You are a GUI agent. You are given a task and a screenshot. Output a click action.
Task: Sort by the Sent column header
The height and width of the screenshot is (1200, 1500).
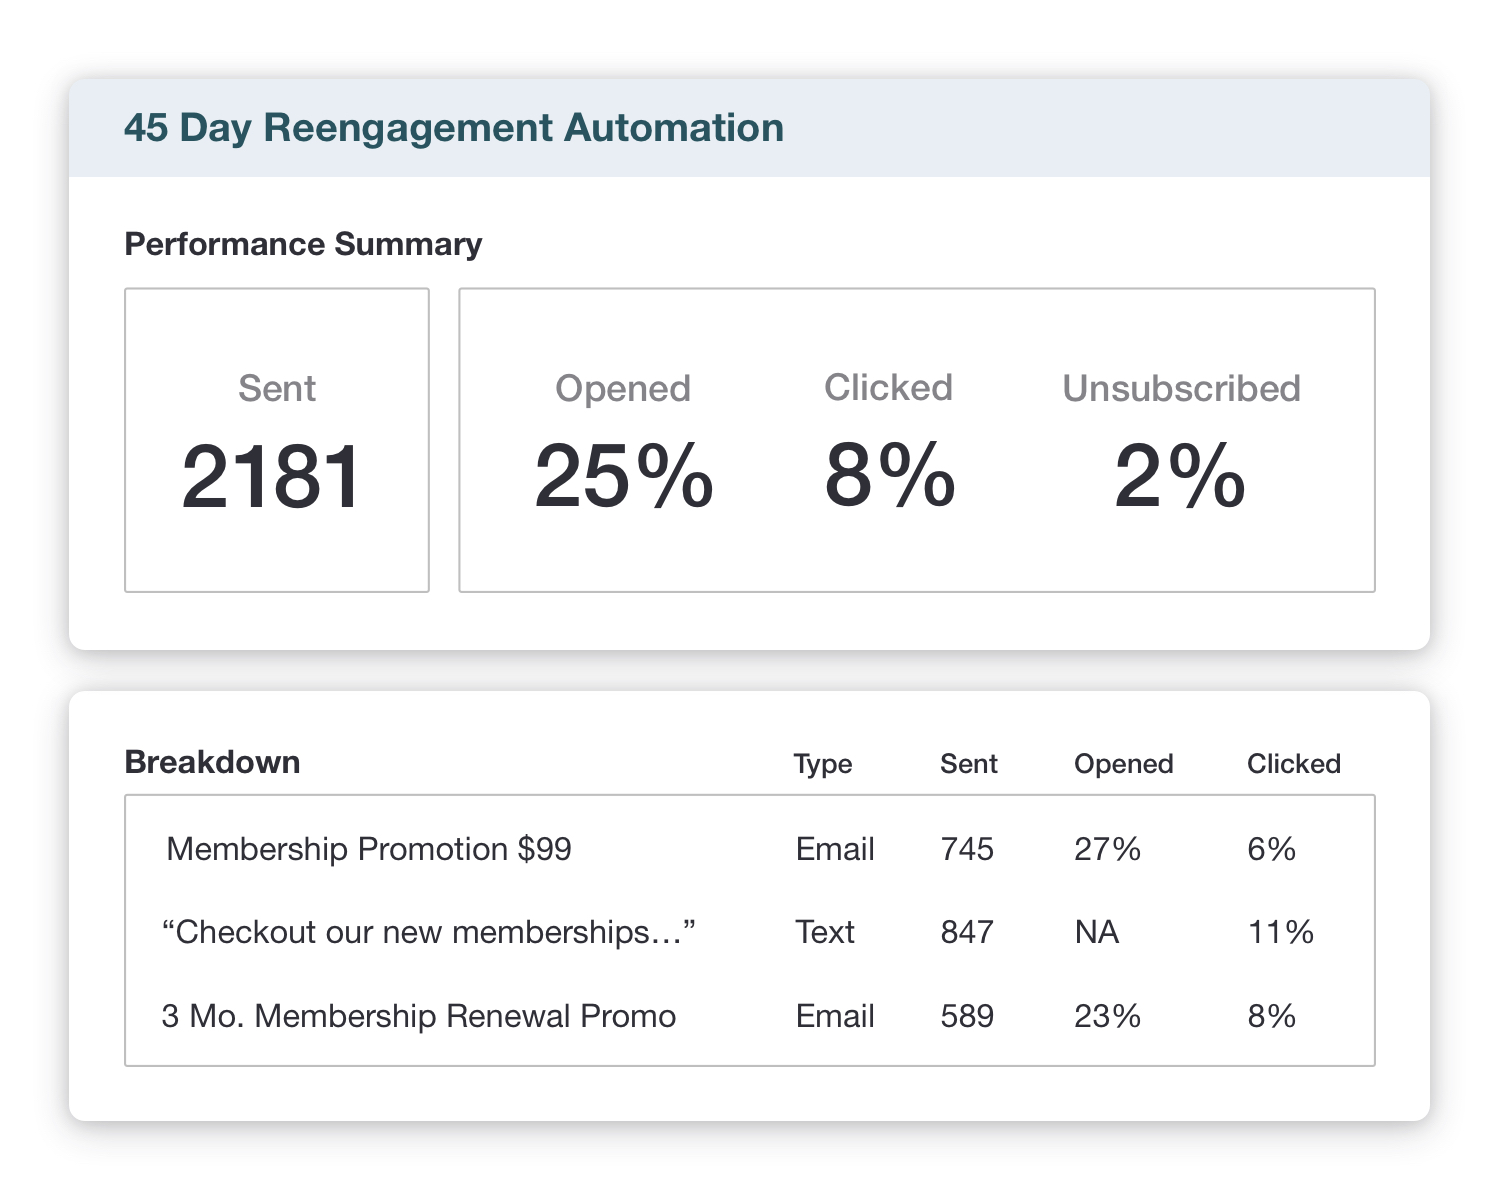click(968, 764)
